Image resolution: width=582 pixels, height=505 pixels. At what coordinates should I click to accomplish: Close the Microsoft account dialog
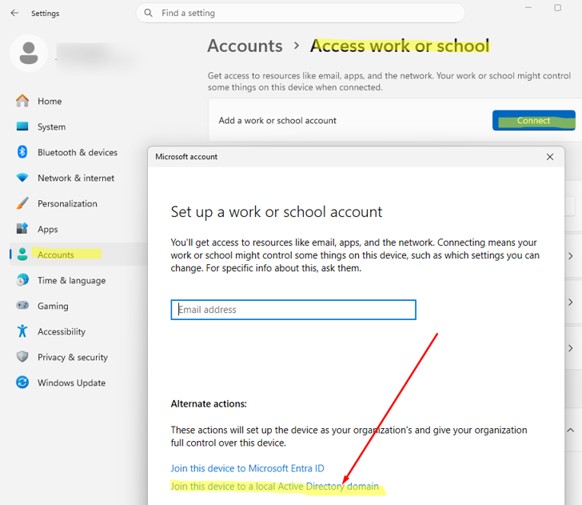(550, 157)
